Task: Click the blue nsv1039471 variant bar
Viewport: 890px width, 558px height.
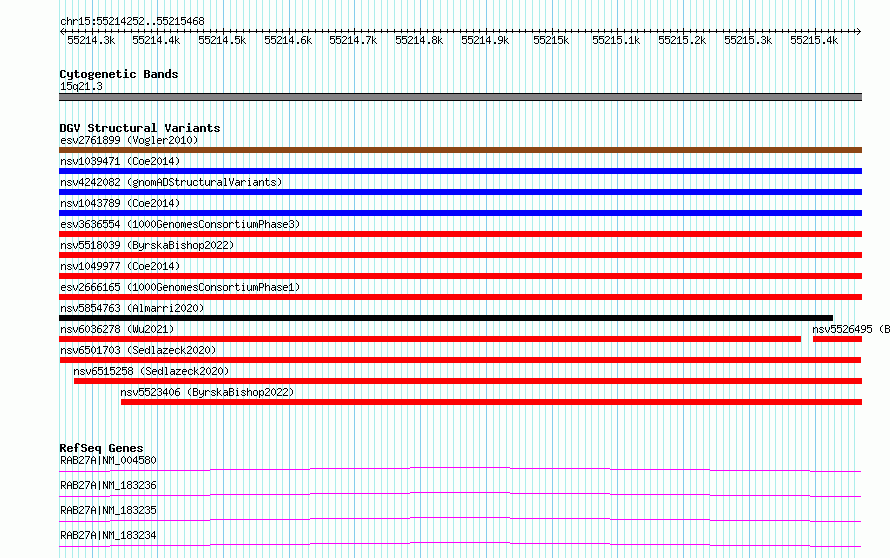Action: coord(460,171)
